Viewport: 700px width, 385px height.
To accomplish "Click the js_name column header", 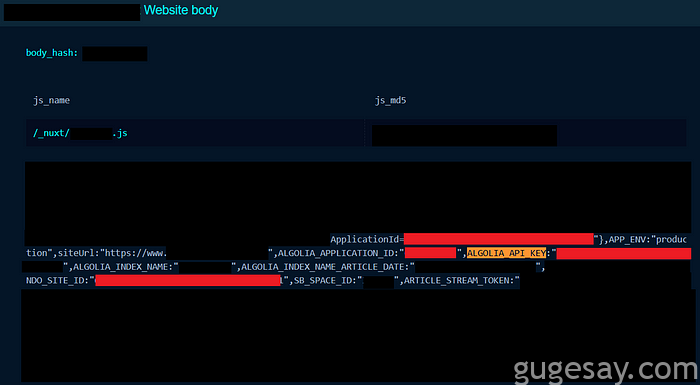I will (51, 100).
